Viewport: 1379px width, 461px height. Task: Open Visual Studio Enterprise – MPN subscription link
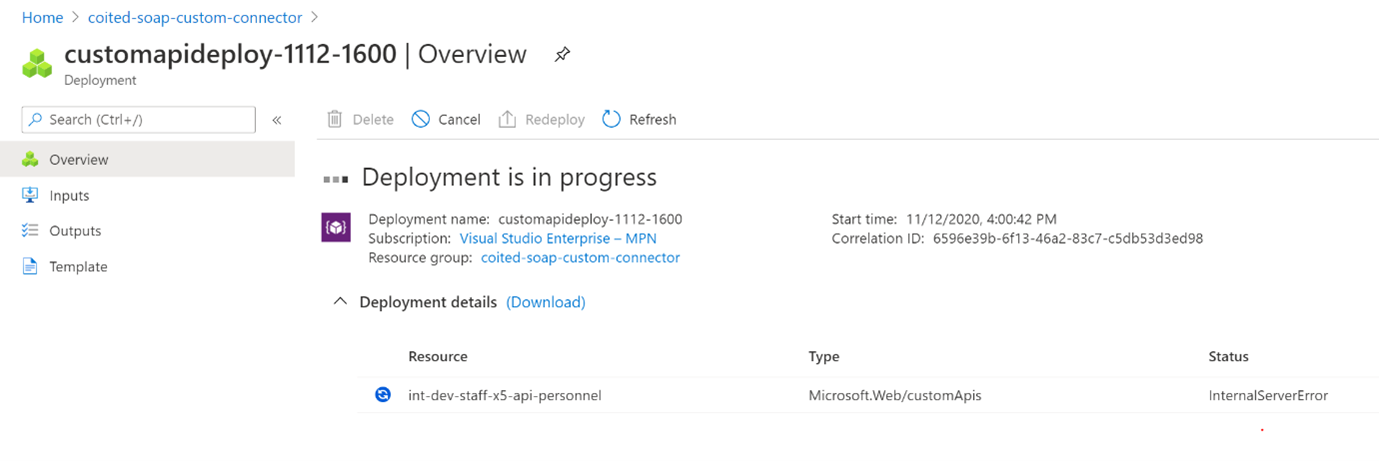click(x=557, y=238)
